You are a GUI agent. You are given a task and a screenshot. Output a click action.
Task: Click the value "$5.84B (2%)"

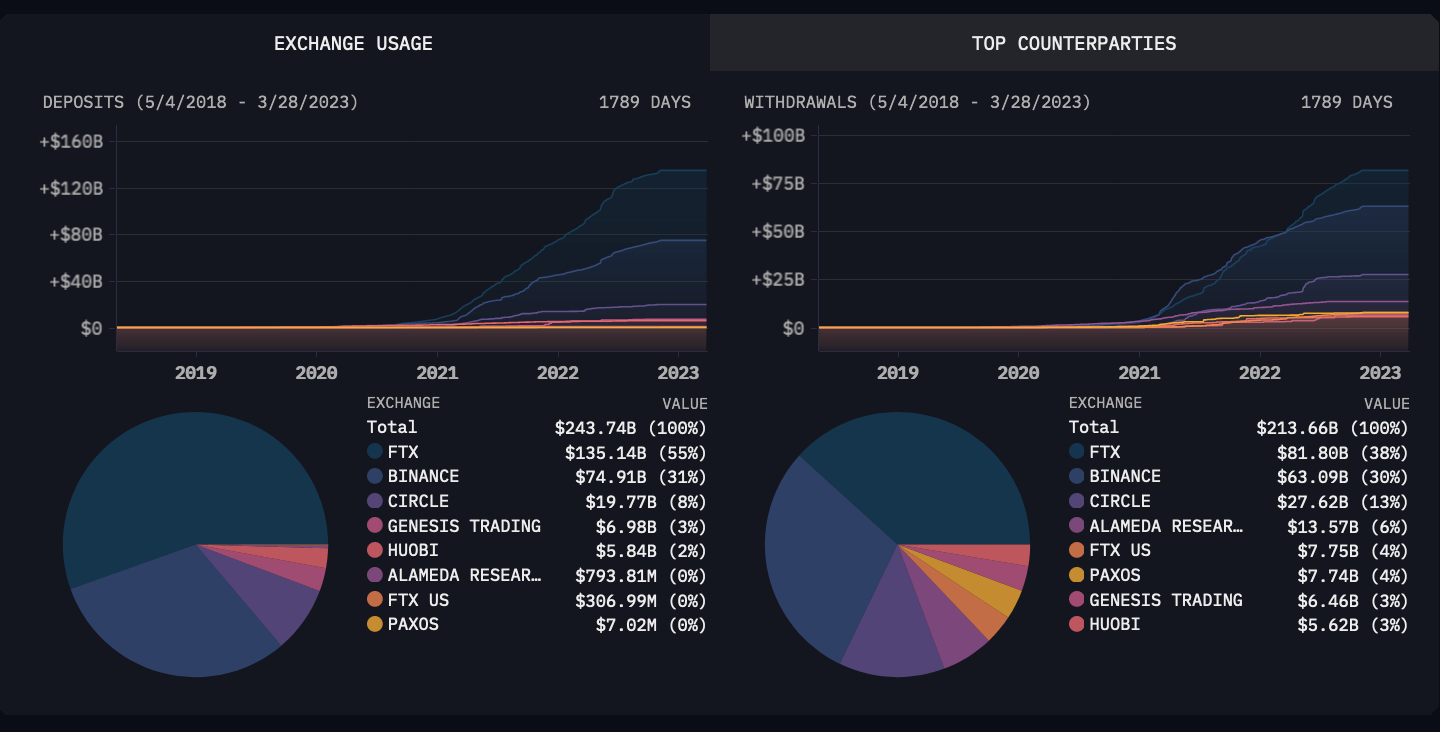(x=651, y=550)
